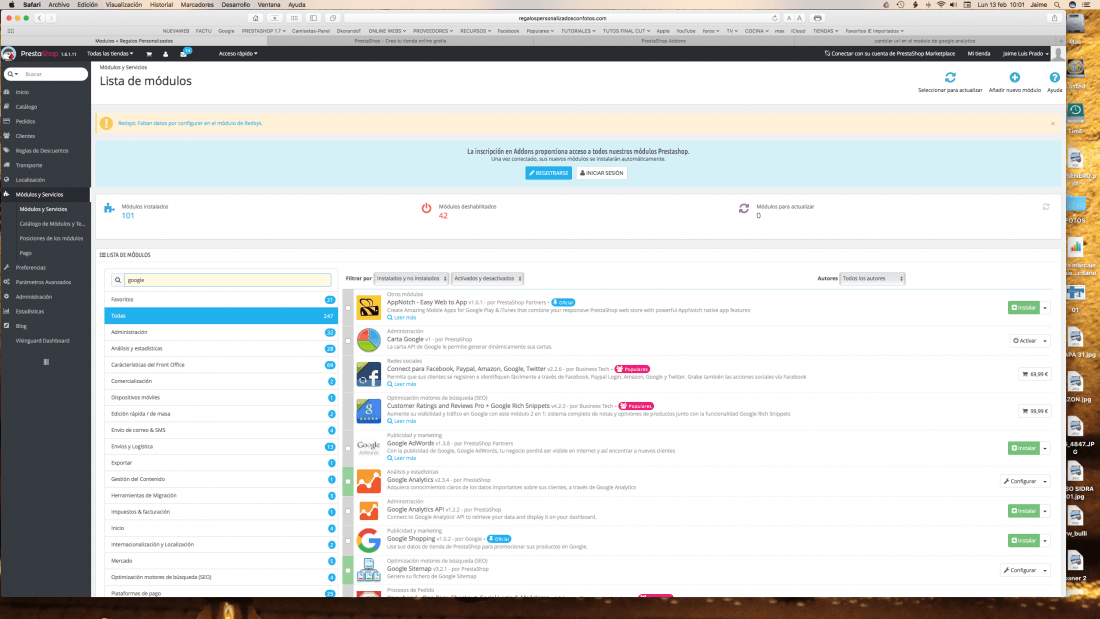Open Pedidos in the sidebar

point(25,121)
